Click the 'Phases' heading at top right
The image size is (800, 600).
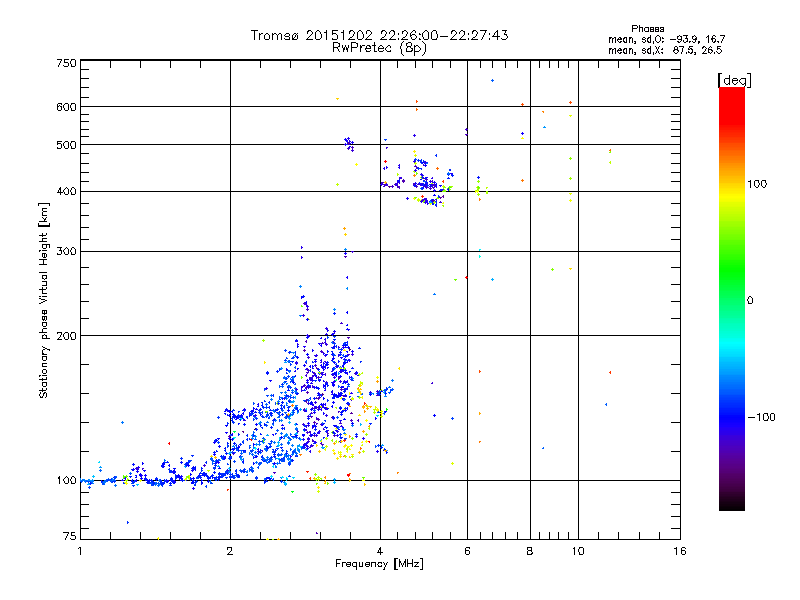pyautogui.click(x=647, y=29)
